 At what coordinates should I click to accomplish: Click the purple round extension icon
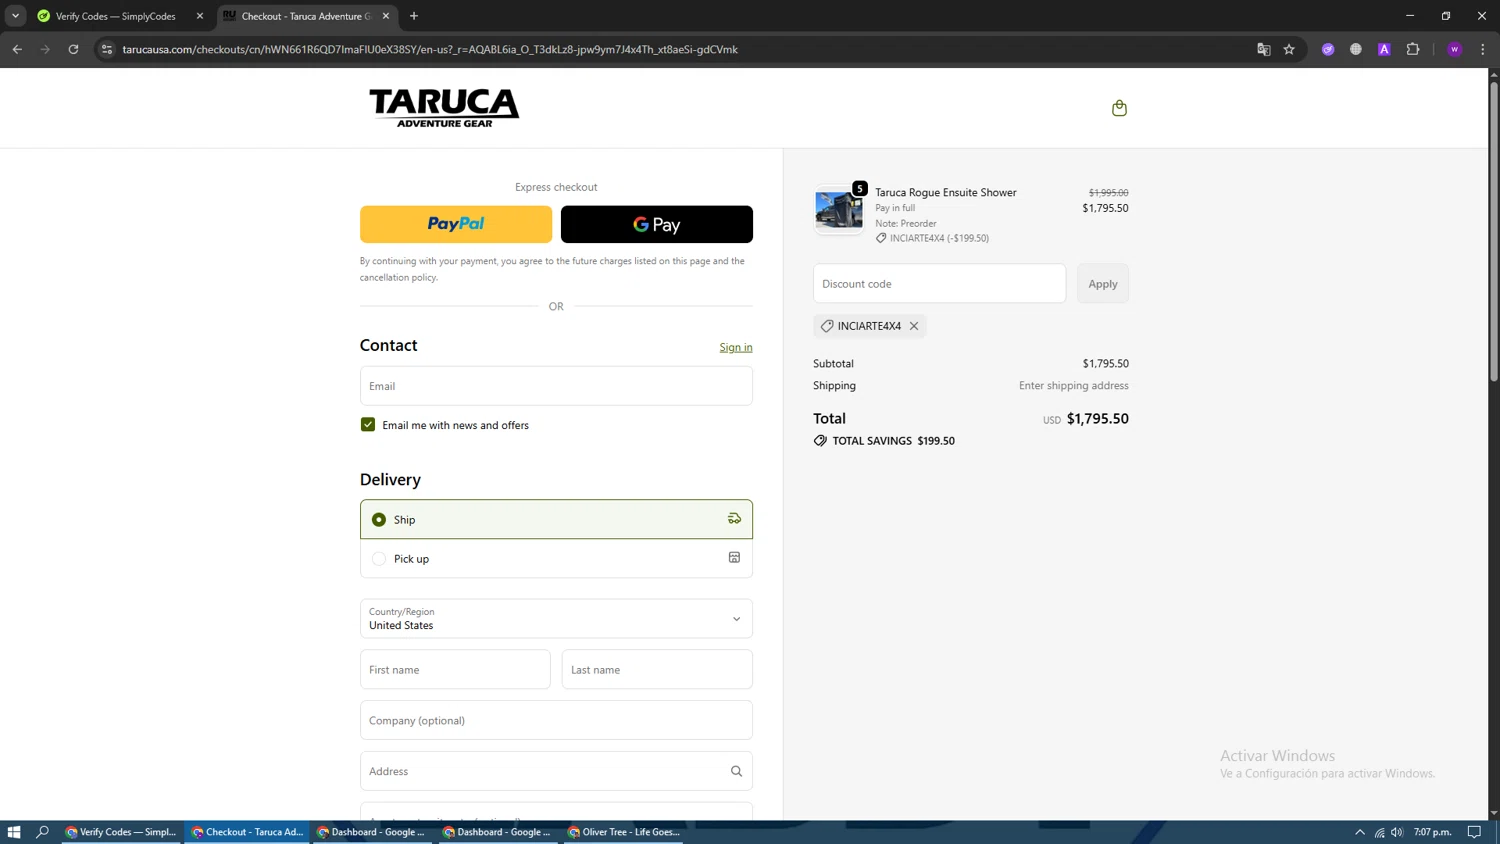[1328, 49]
